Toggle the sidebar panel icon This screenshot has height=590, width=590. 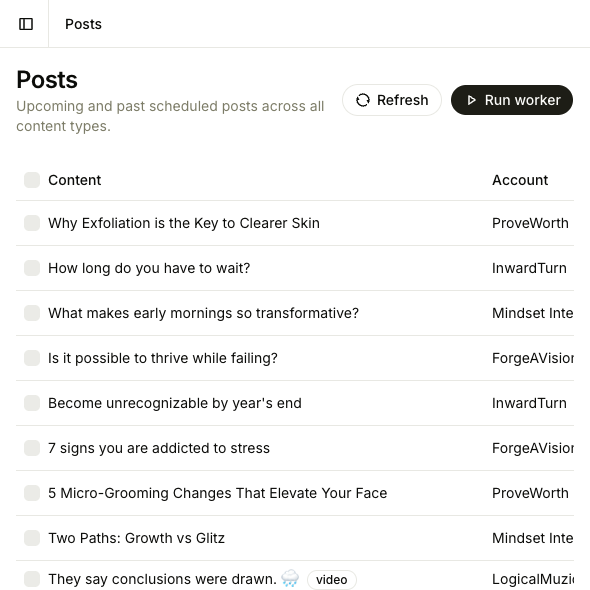26,24
